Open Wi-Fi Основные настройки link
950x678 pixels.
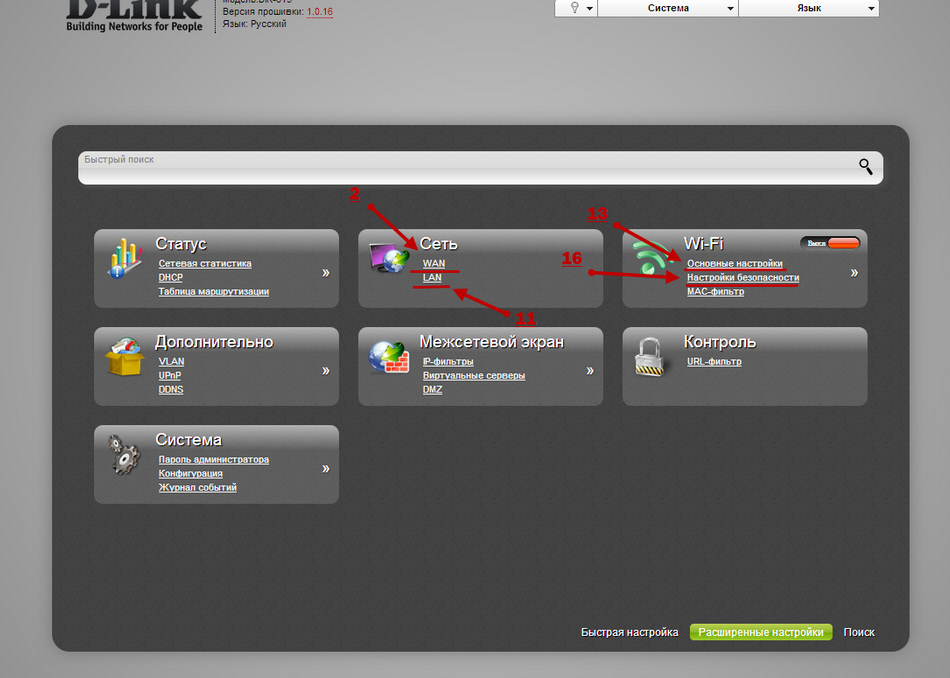click(735, 264)
